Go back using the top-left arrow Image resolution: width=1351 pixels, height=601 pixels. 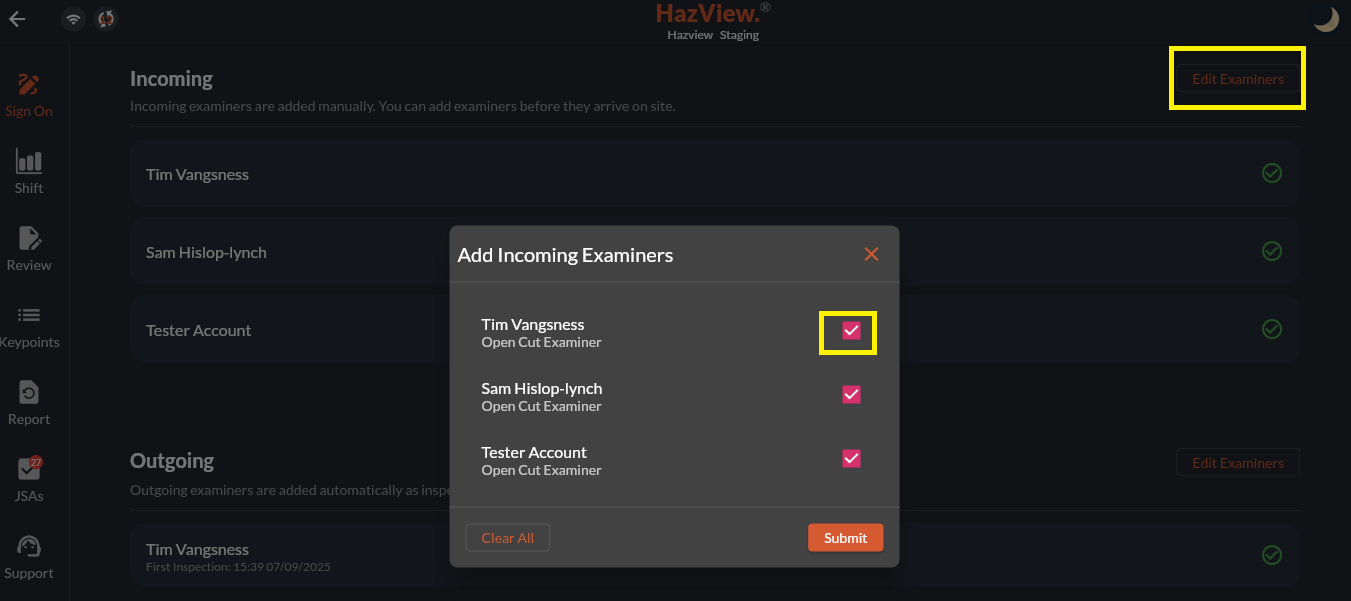[17, 18]
